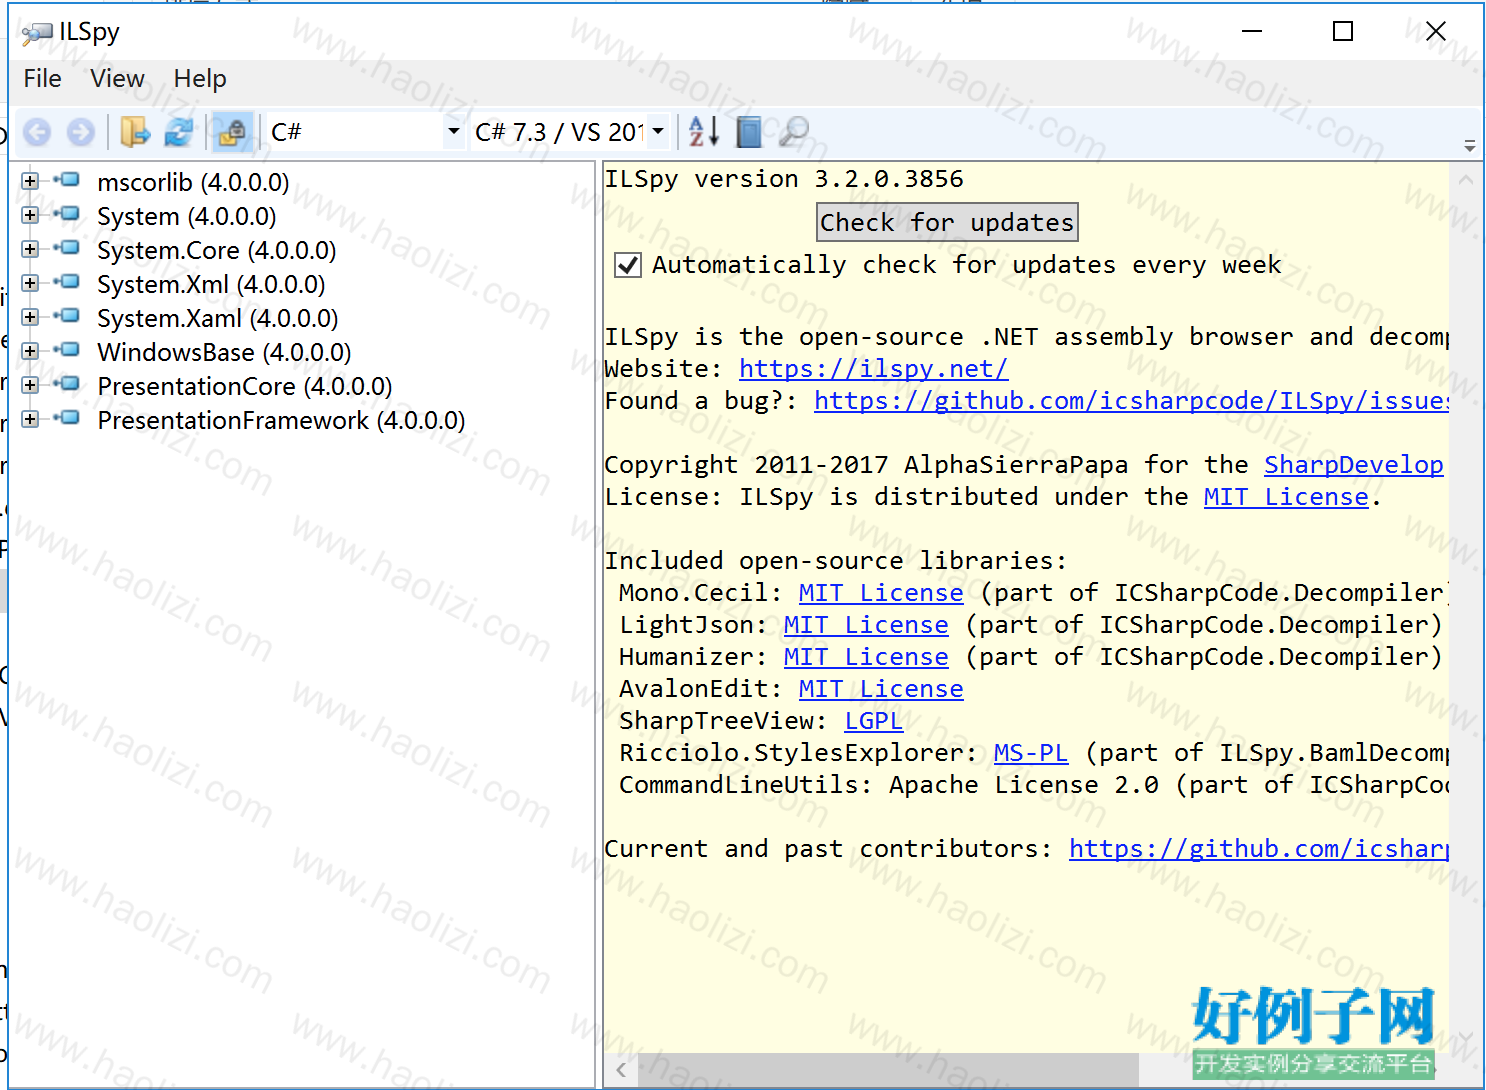Open Mono.Cecil's MIT License link

tap(881, 593)
